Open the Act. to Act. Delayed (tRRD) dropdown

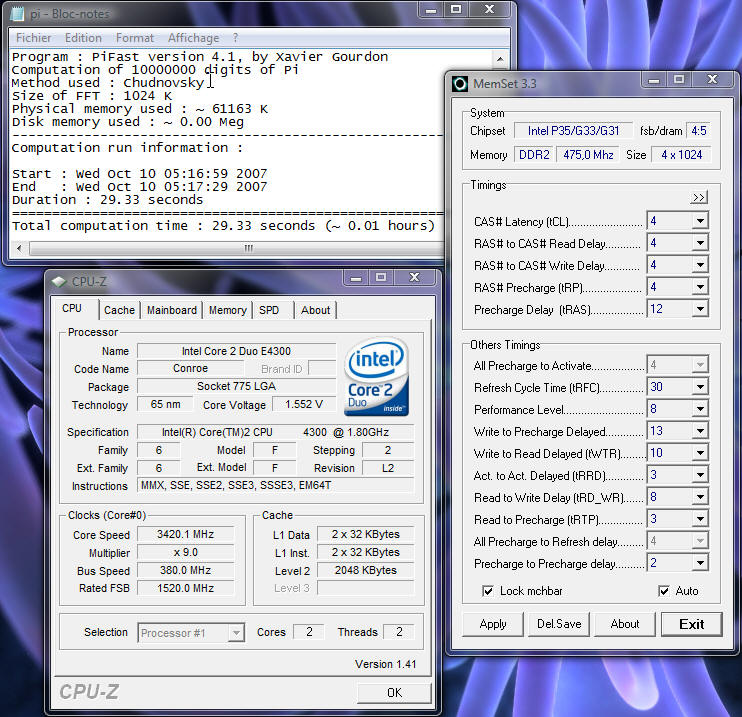point(700,475)
